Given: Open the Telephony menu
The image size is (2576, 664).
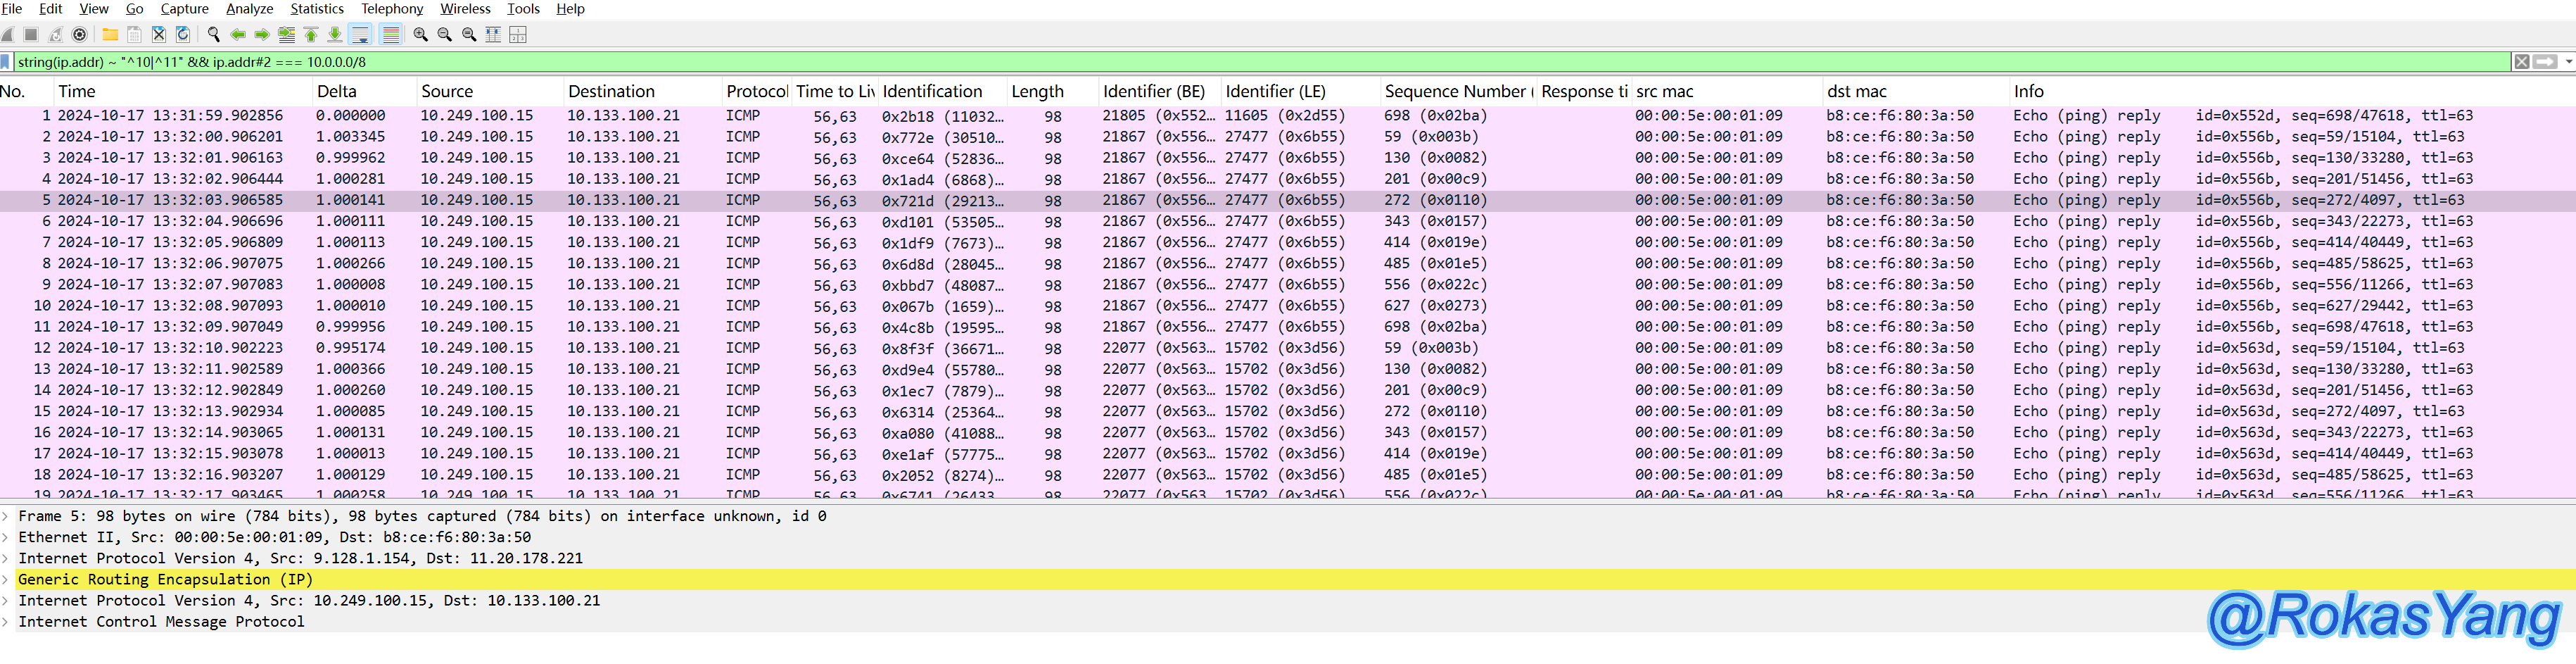Looking at the screenshot, I should 392,9.
